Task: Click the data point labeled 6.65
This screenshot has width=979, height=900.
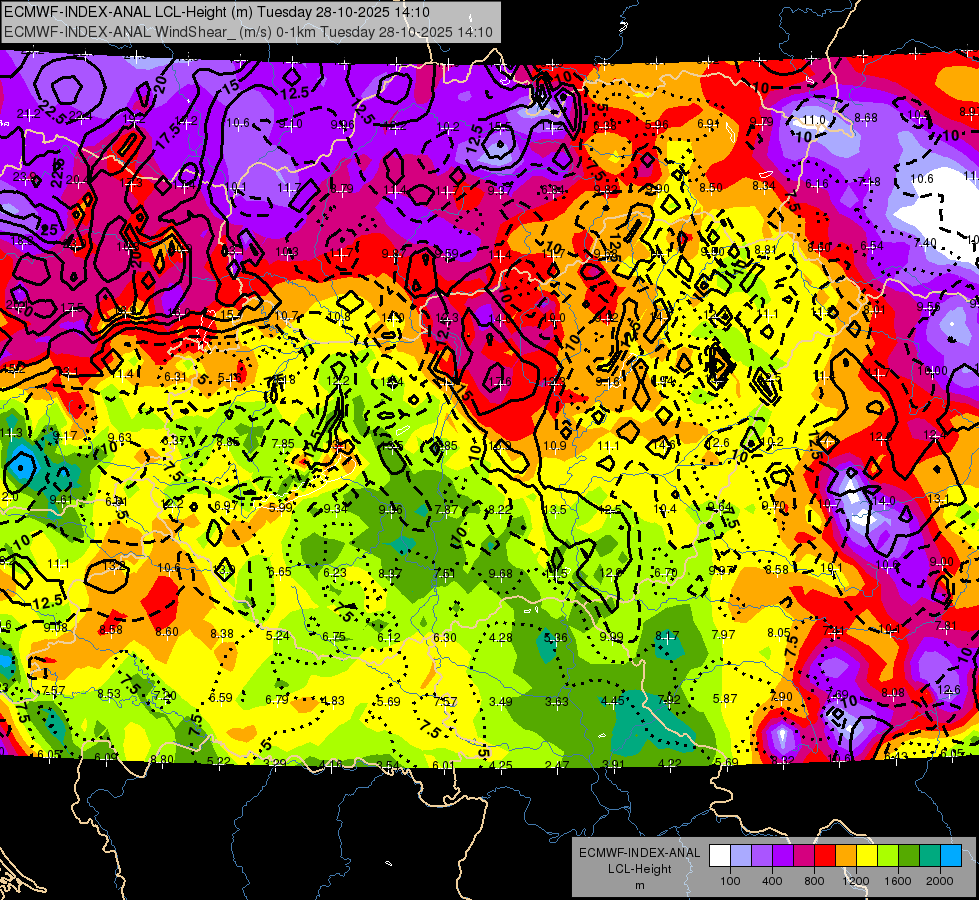Action: [279, 571]
